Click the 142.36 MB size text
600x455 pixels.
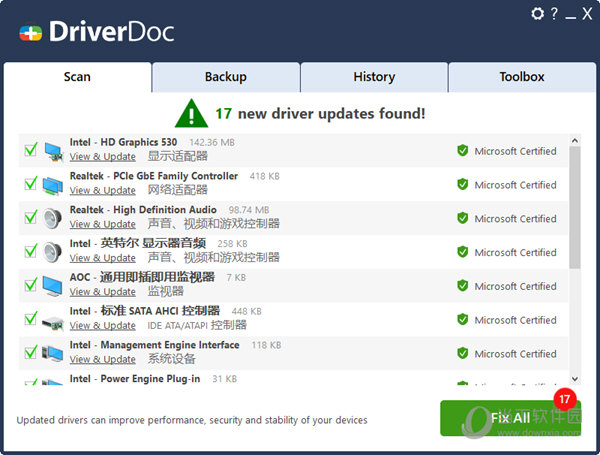tap(212, 142)
